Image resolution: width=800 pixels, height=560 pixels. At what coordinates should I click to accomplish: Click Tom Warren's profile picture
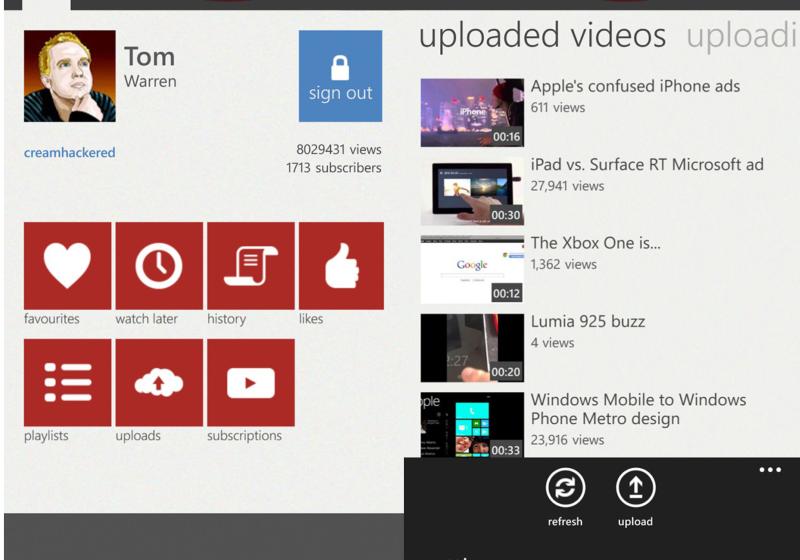(69, 76)
